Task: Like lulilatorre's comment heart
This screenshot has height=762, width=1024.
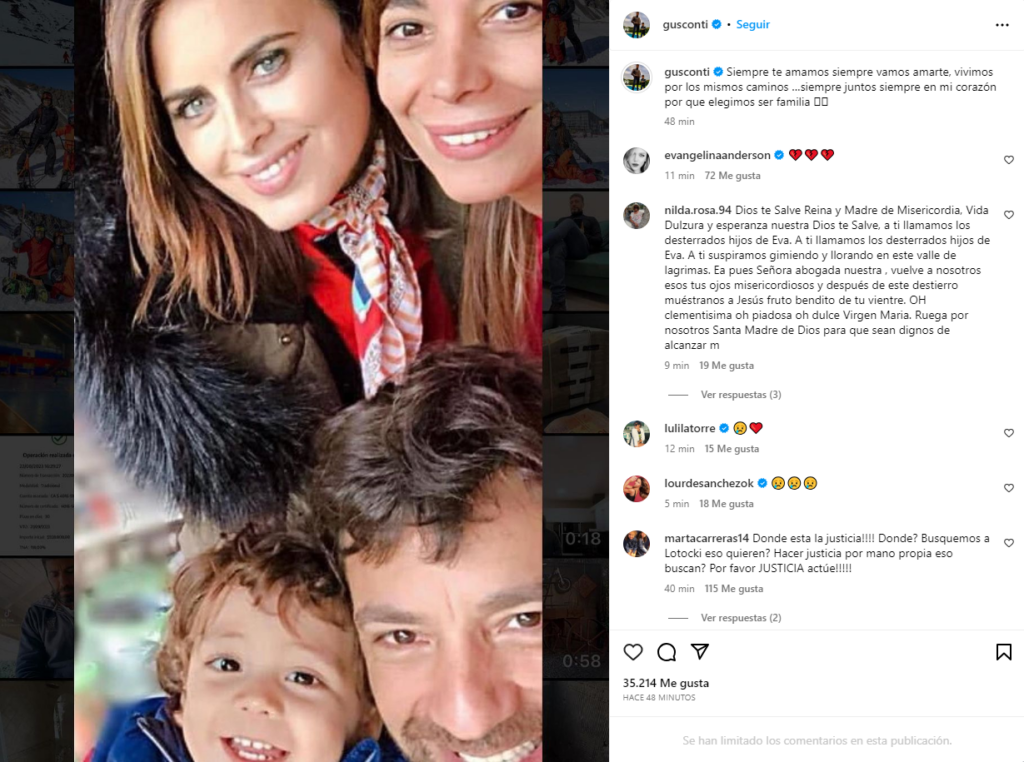Action: pyautogui.click(x=1008, y=433)
